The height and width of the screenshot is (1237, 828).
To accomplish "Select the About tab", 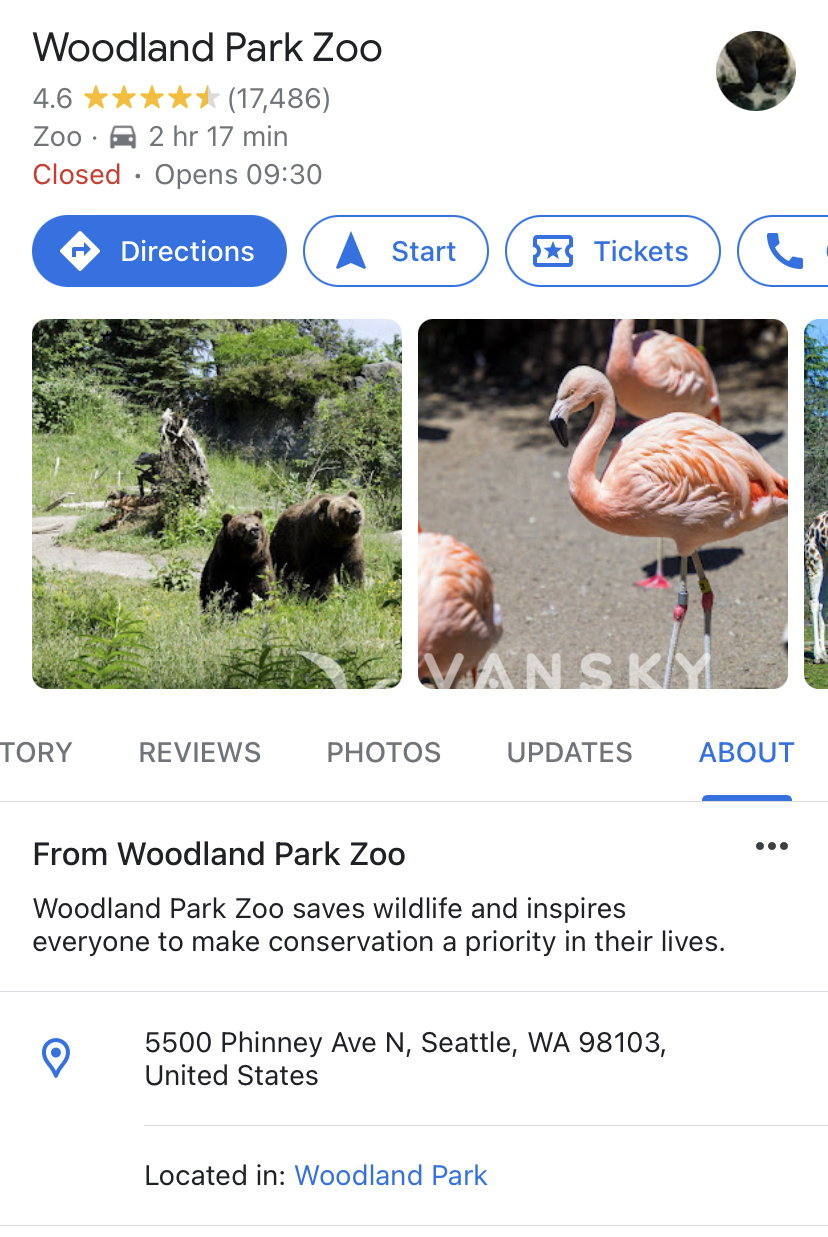I will pyautogui.click(x=746, y=752).
